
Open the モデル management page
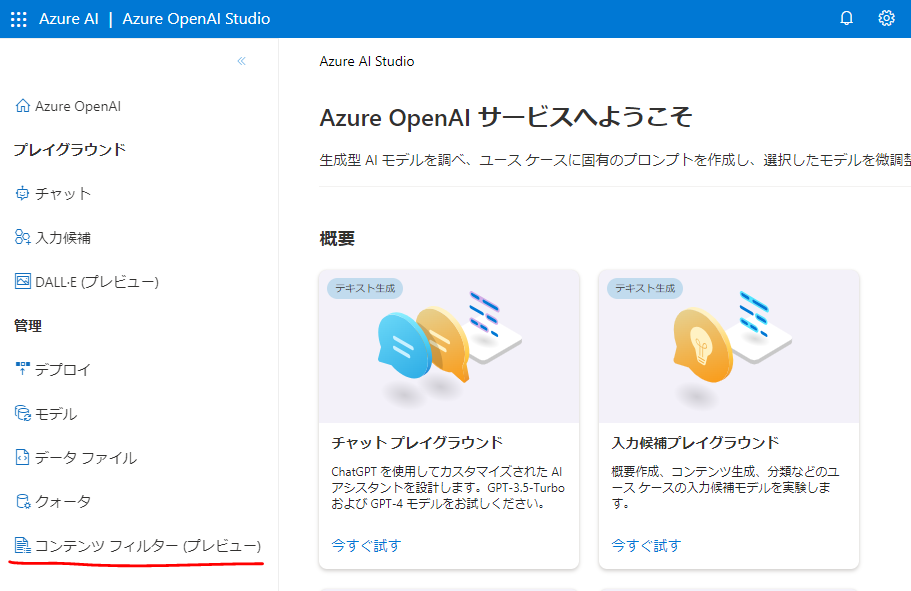[x=56, y=414]
